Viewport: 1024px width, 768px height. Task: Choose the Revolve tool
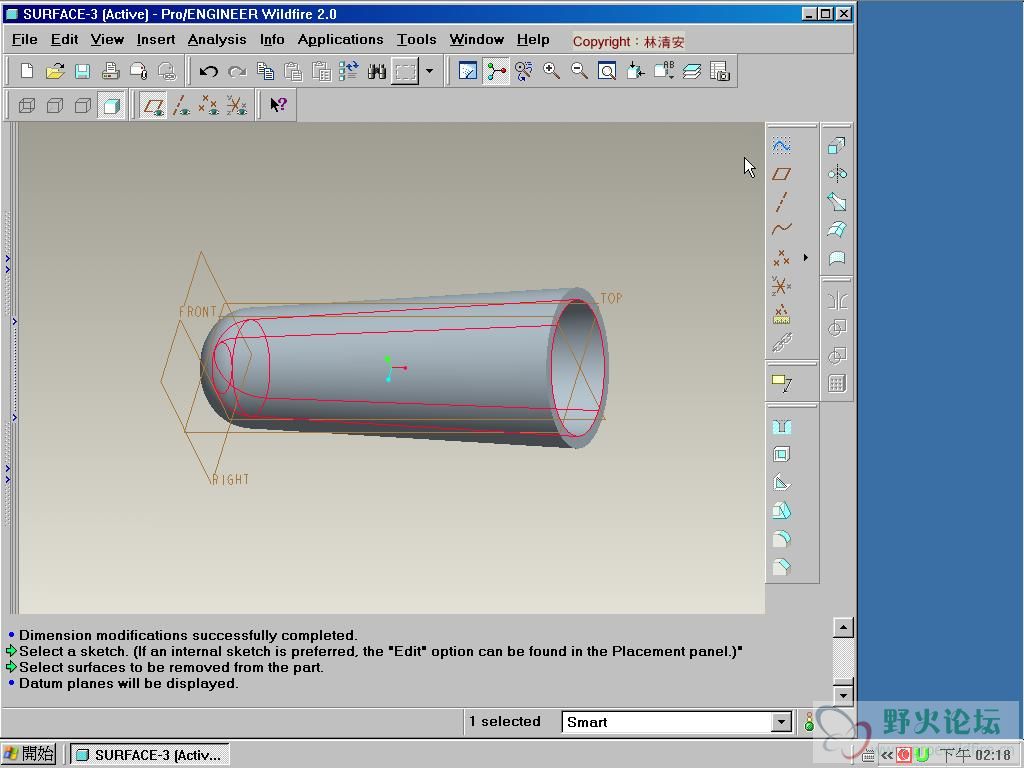(x=837, y=174)
